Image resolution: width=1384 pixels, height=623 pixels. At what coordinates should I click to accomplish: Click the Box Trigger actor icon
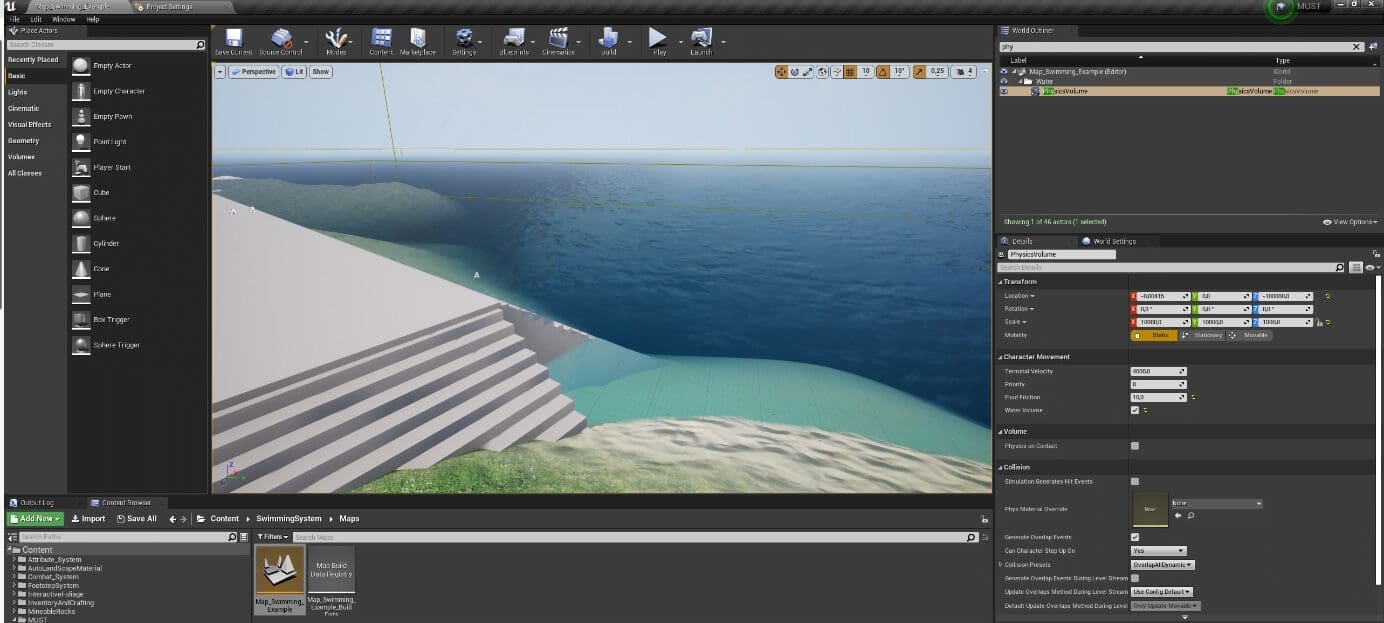coord(81,319)
